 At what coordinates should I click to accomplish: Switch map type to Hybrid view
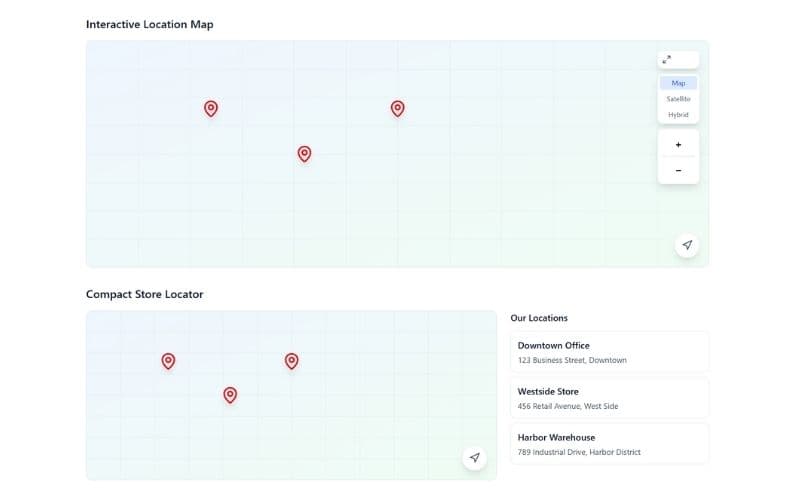pos(678,115)
